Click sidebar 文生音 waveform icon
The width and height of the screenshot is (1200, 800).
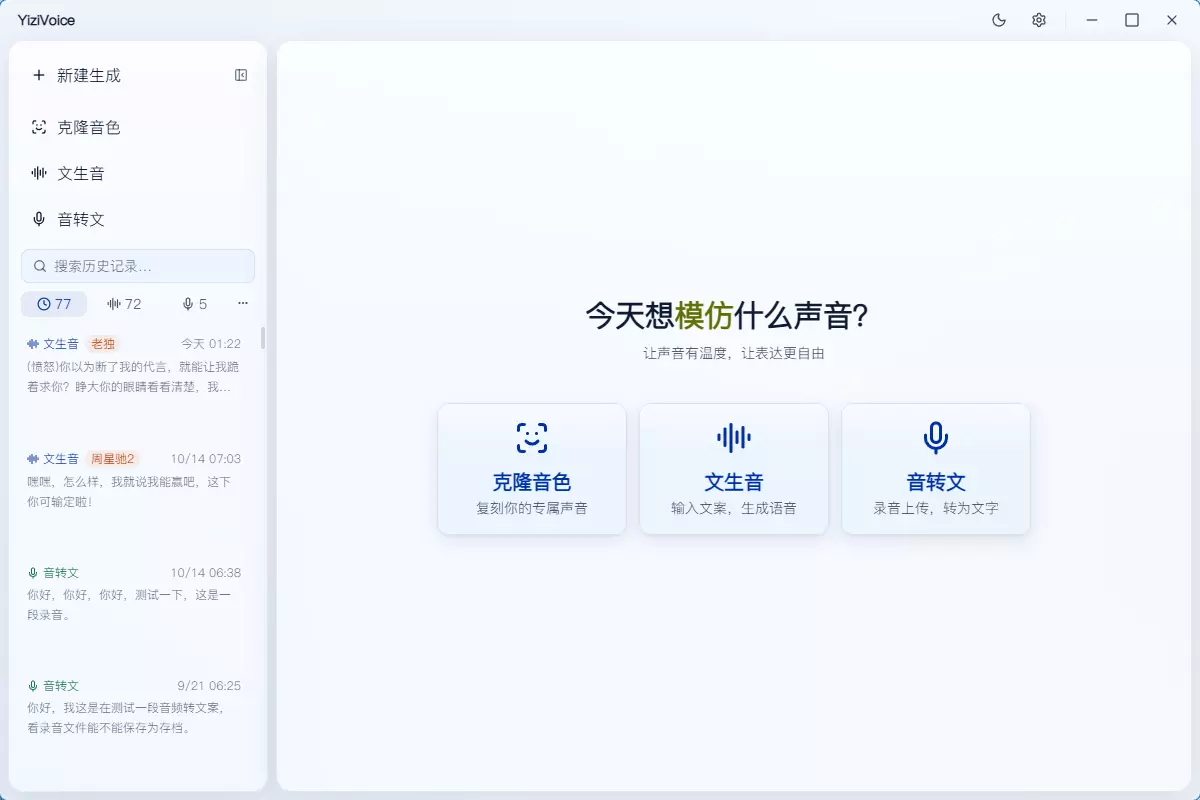pyautogui.click(x=39, y=173)
